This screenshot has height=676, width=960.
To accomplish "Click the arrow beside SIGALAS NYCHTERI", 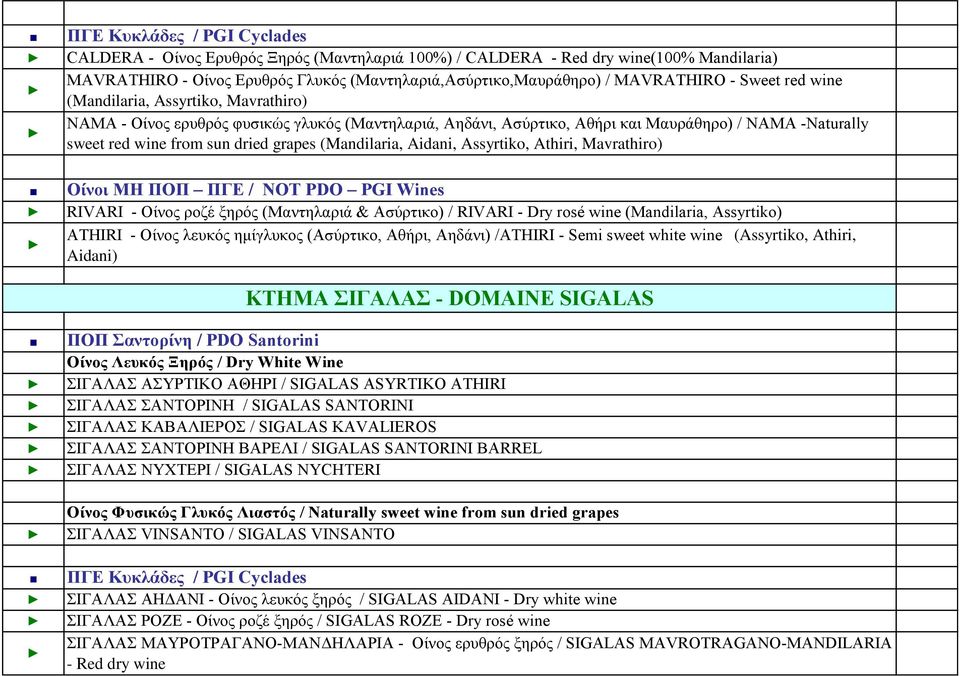I will pos(34,470).
